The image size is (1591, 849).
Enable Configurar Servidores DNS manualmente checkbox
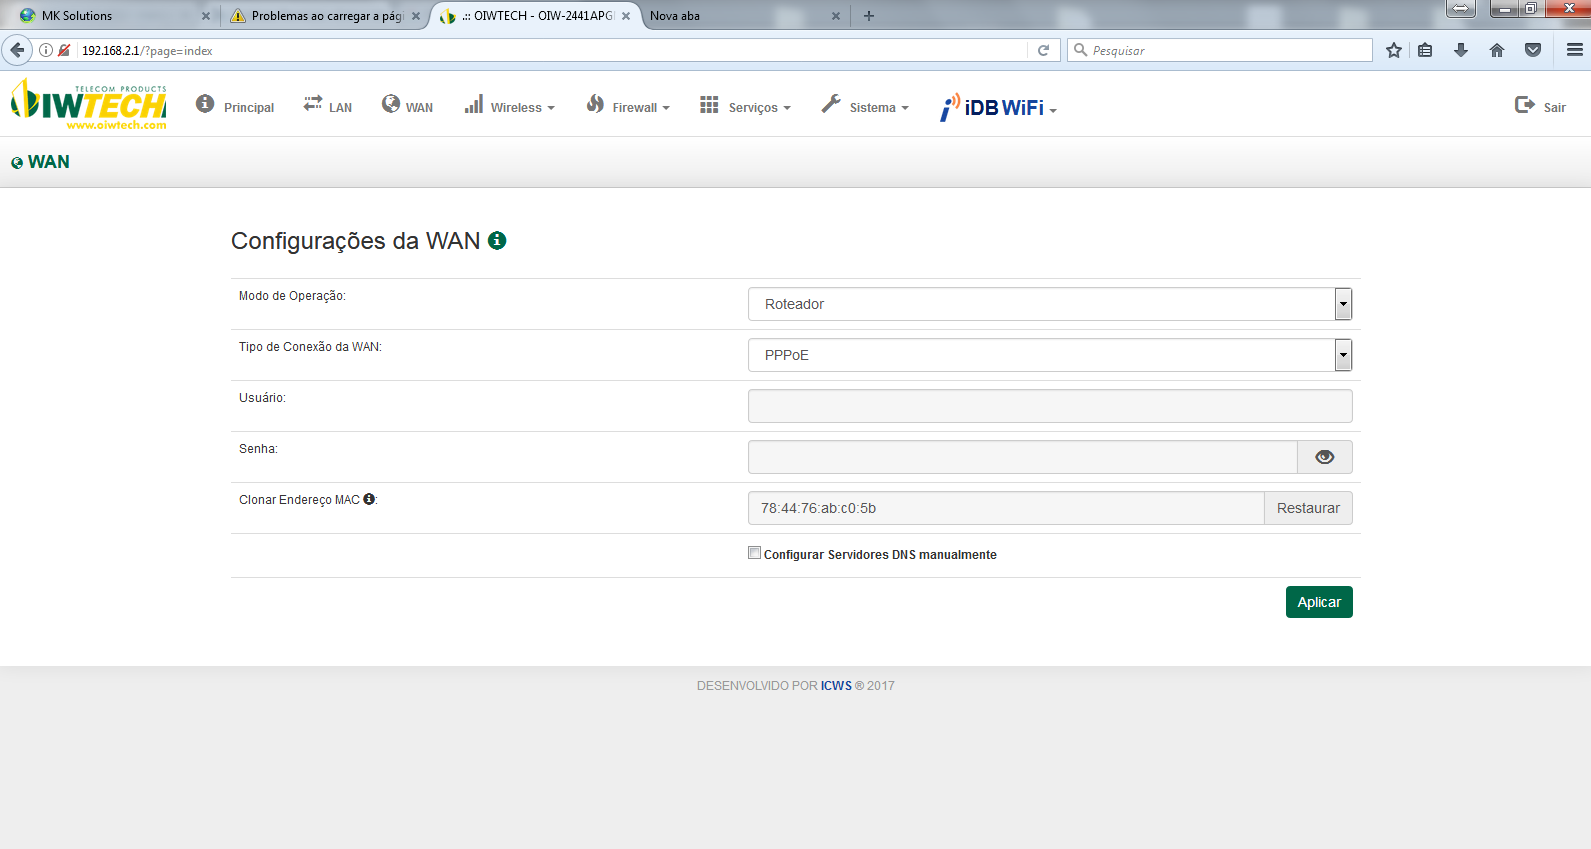755,553
